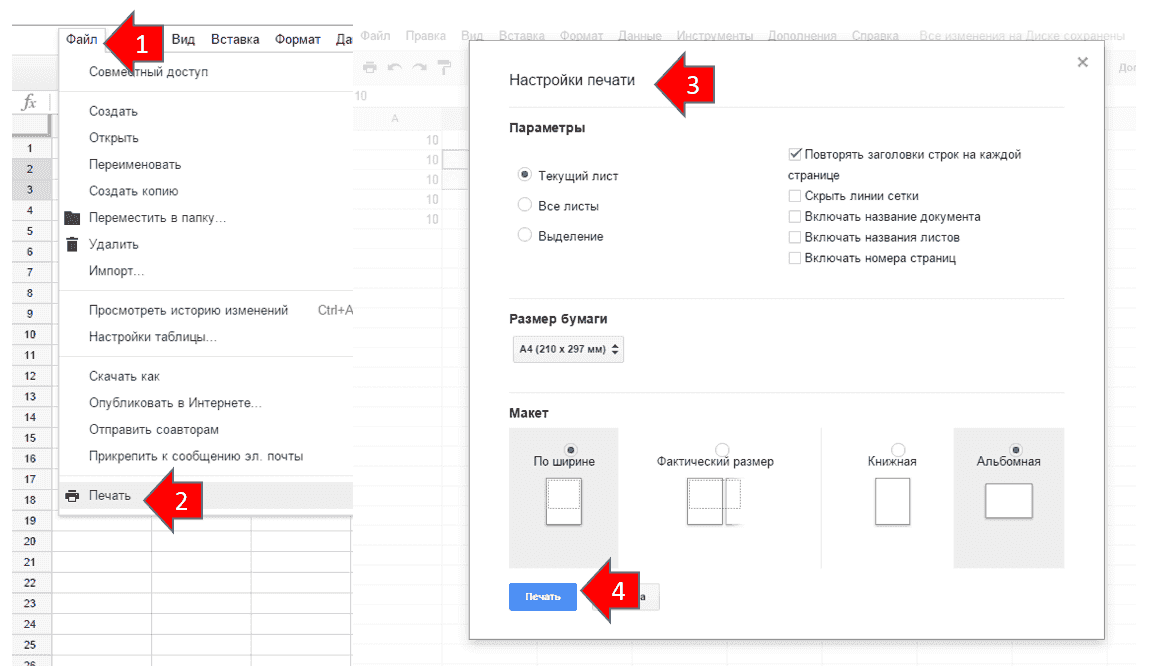Click the folder icon beside Переместить в папку
This screenshot has height=666, width=1153.
(71, 218)
